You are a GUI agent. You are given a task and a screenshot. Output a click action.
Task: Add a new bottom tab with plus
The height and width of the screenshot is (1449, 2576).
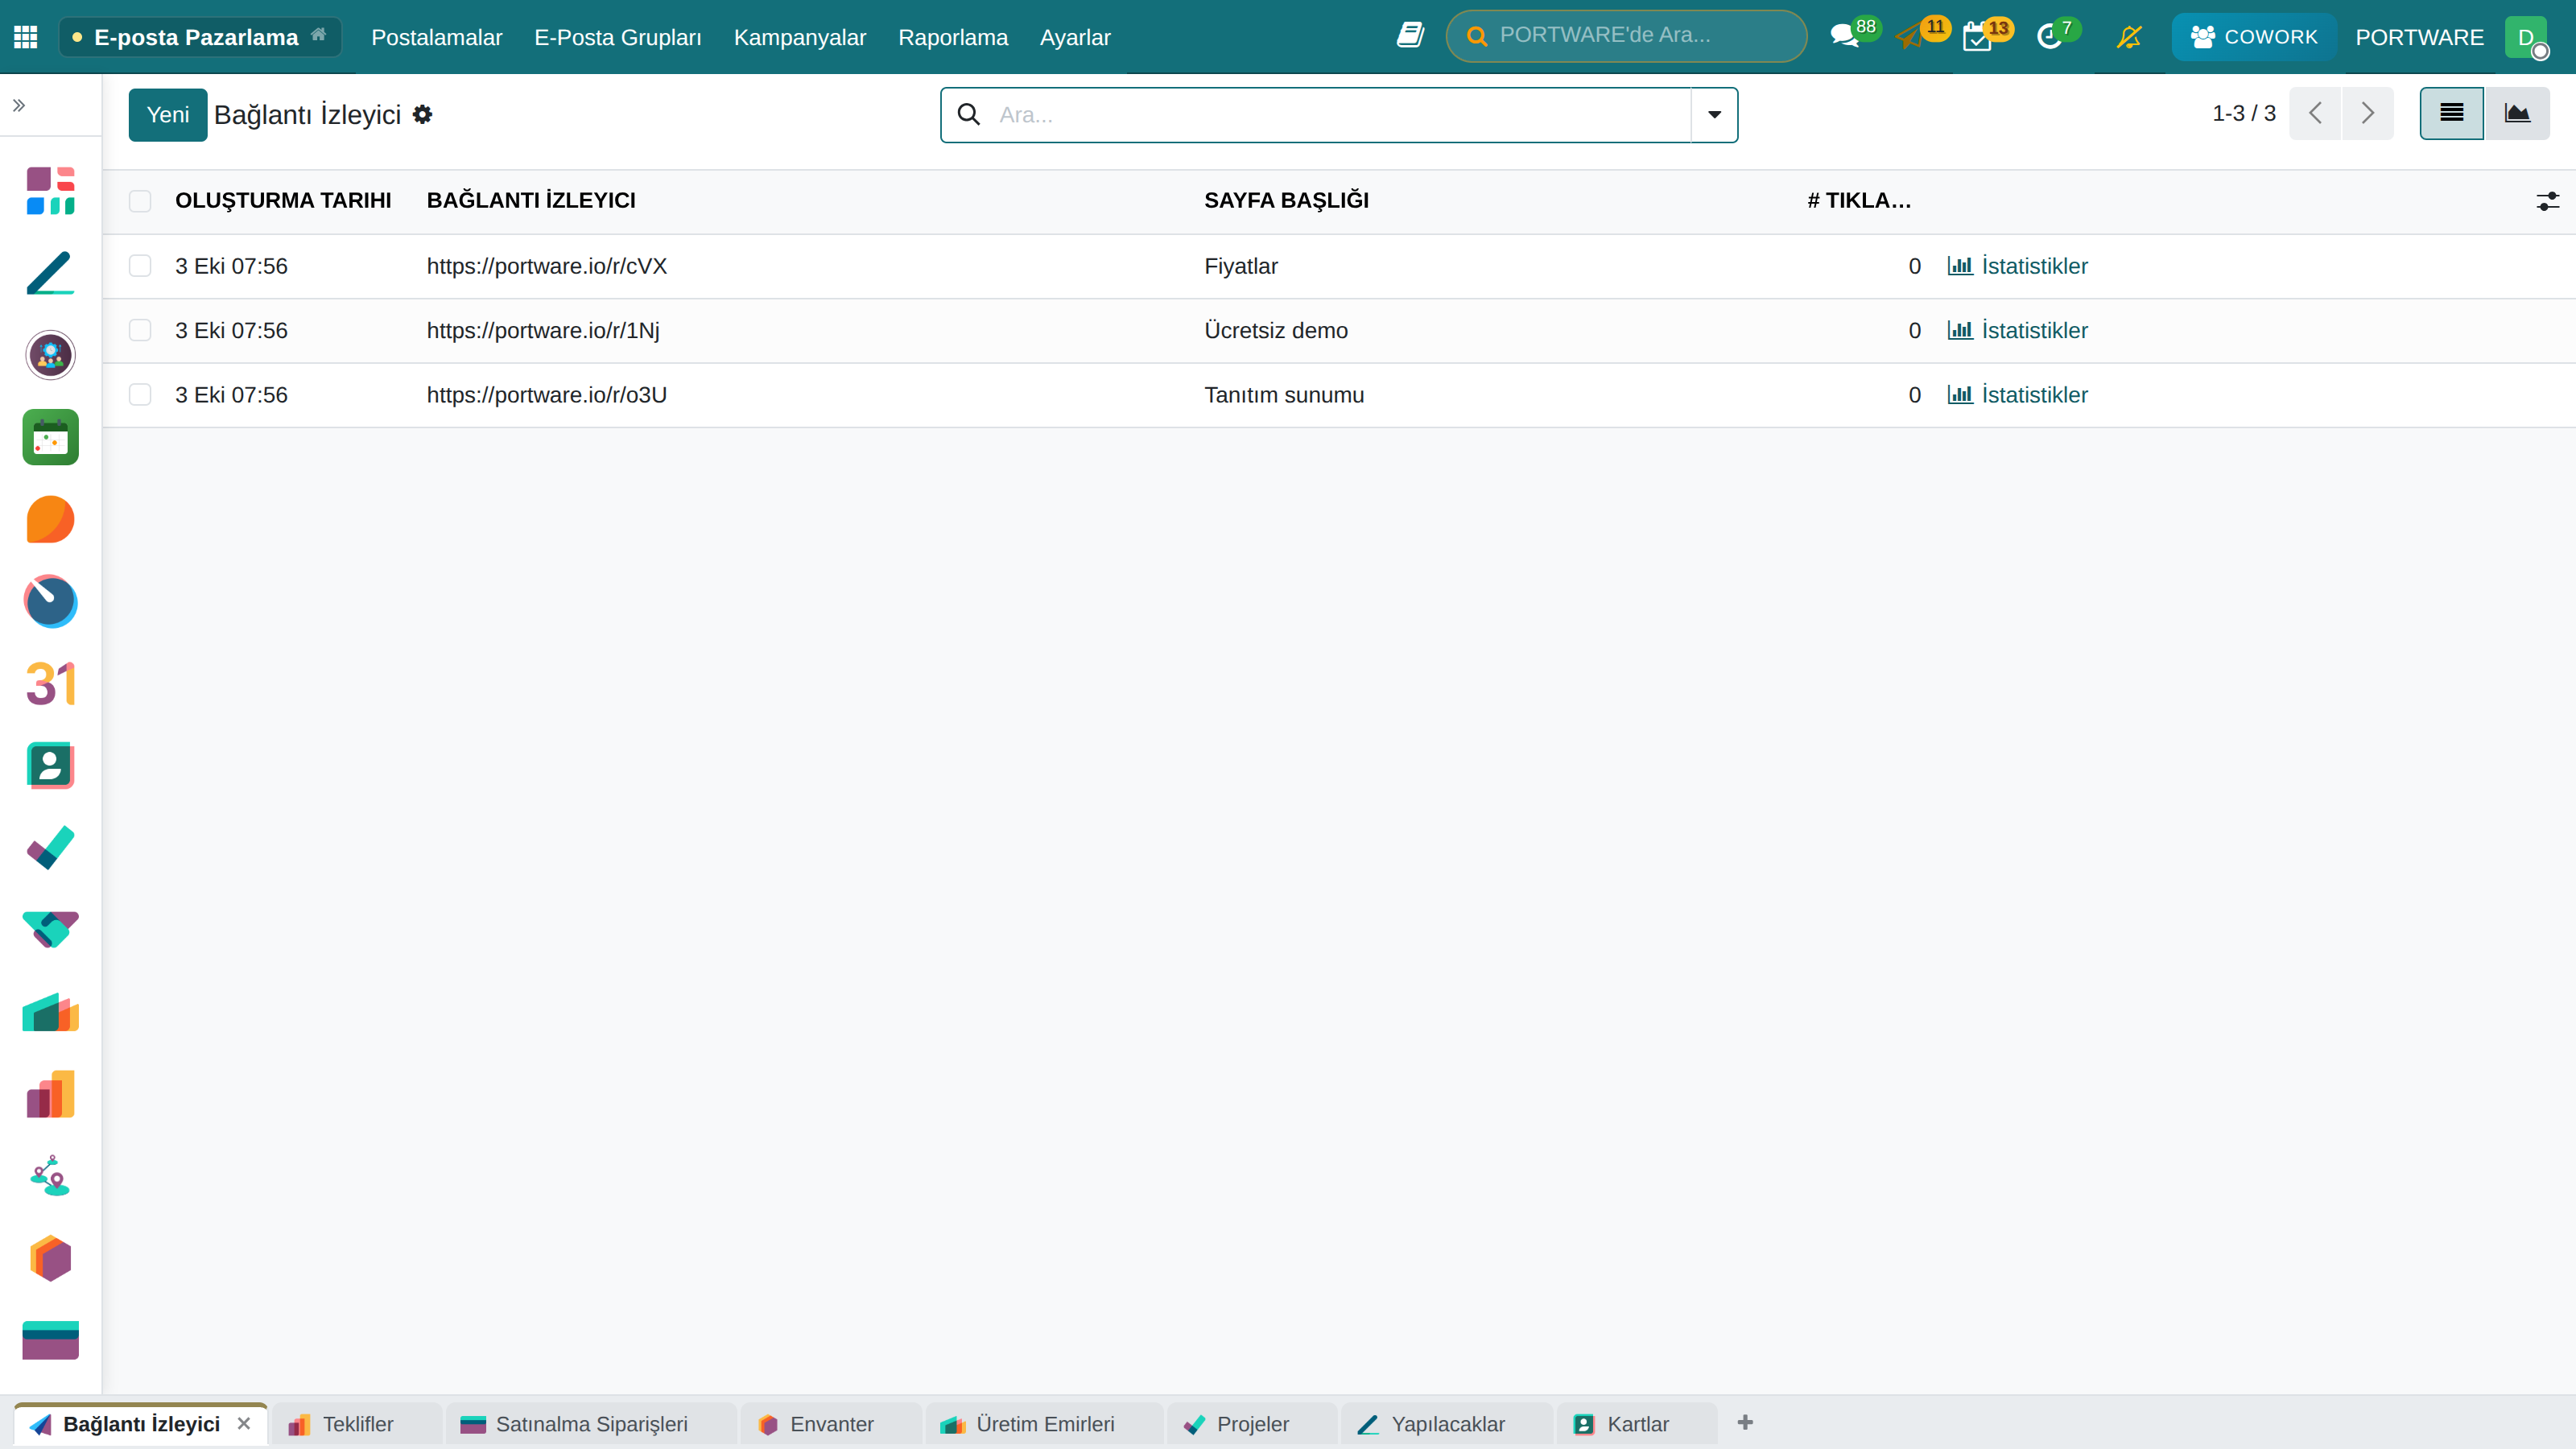point(1745,1422)
